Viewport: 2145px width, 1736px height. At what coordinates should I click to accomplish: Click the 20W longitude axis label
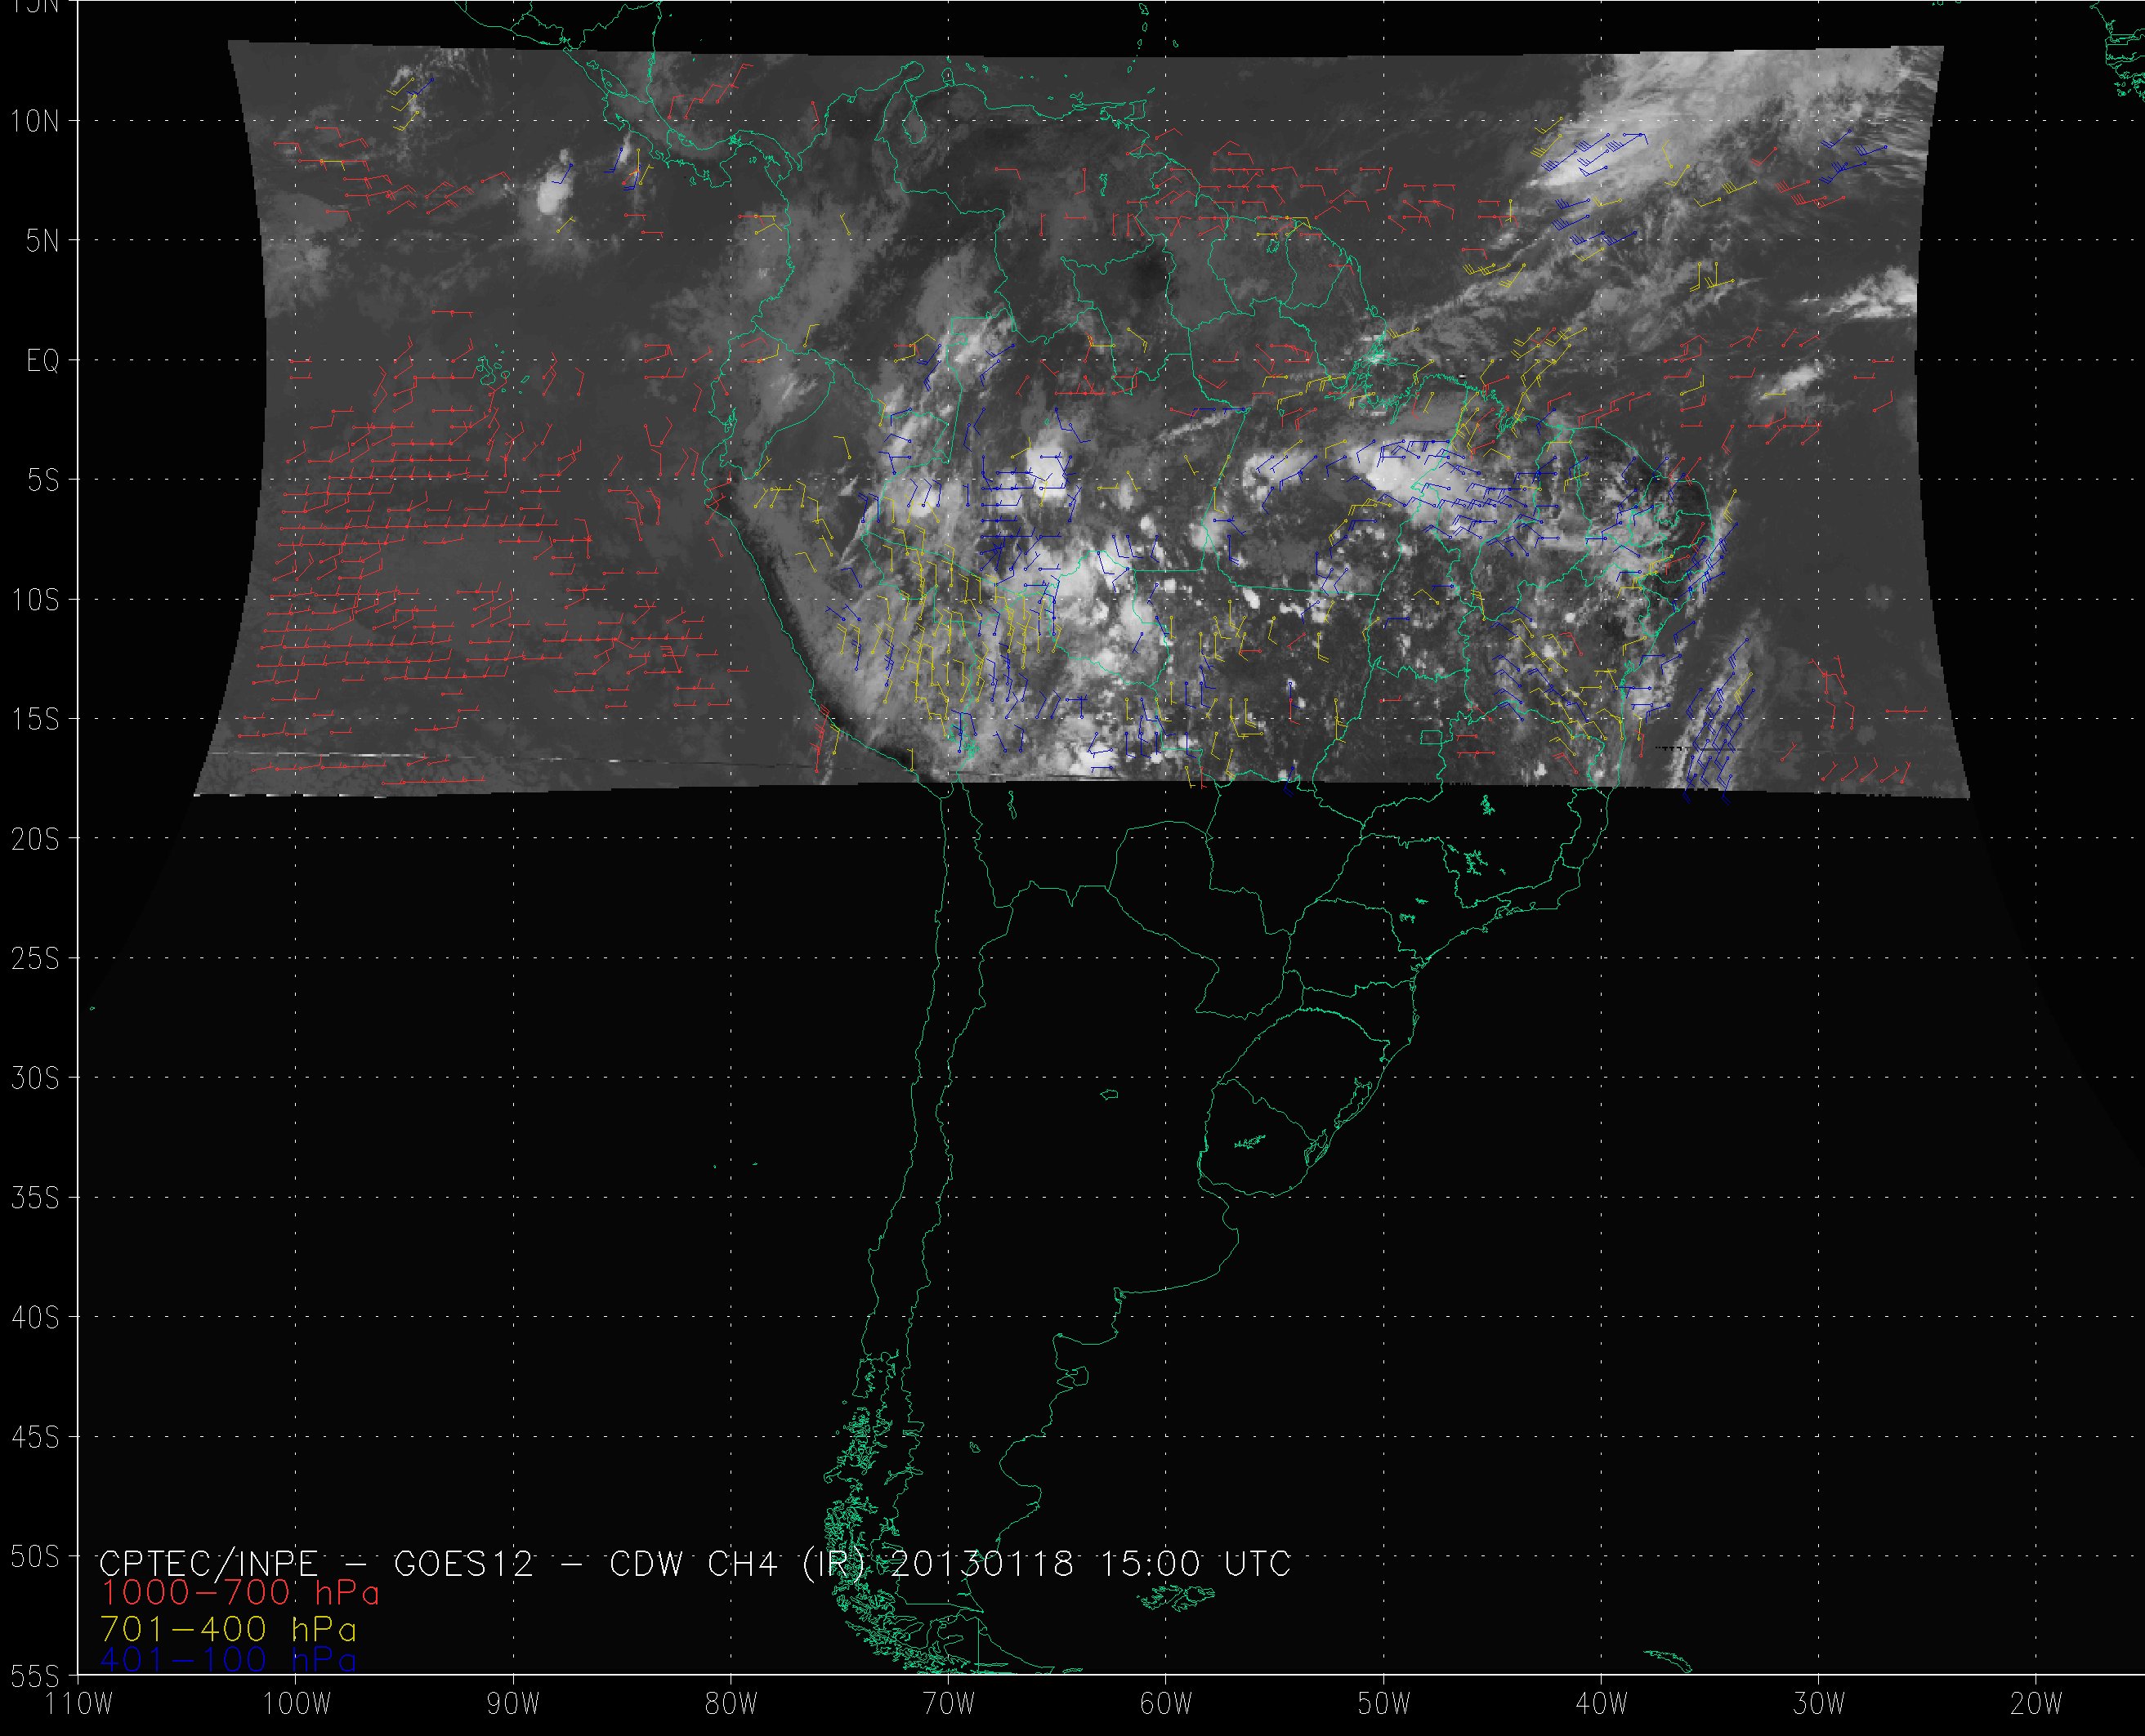pos(2036,1703)
